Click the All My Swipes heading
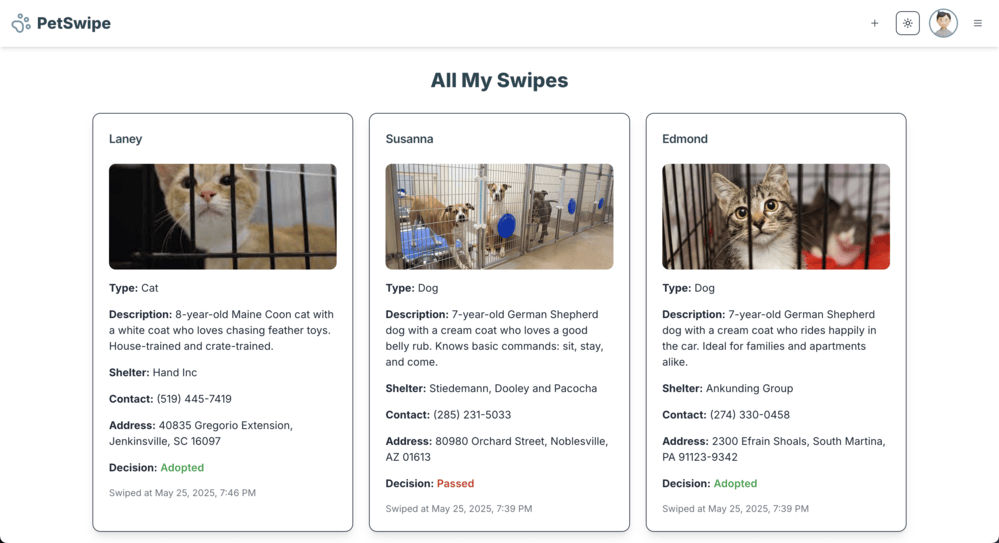This screenshot has width=999, height=543. point(500,80)
